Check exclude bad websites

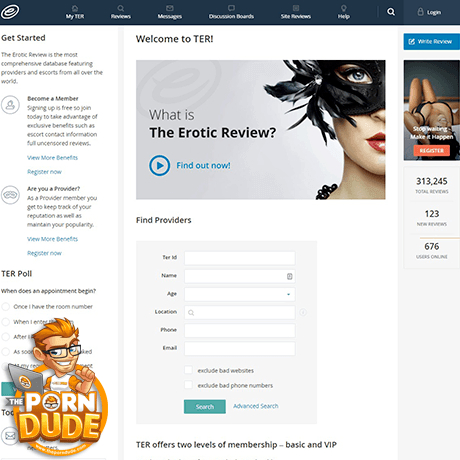(188, 370)
